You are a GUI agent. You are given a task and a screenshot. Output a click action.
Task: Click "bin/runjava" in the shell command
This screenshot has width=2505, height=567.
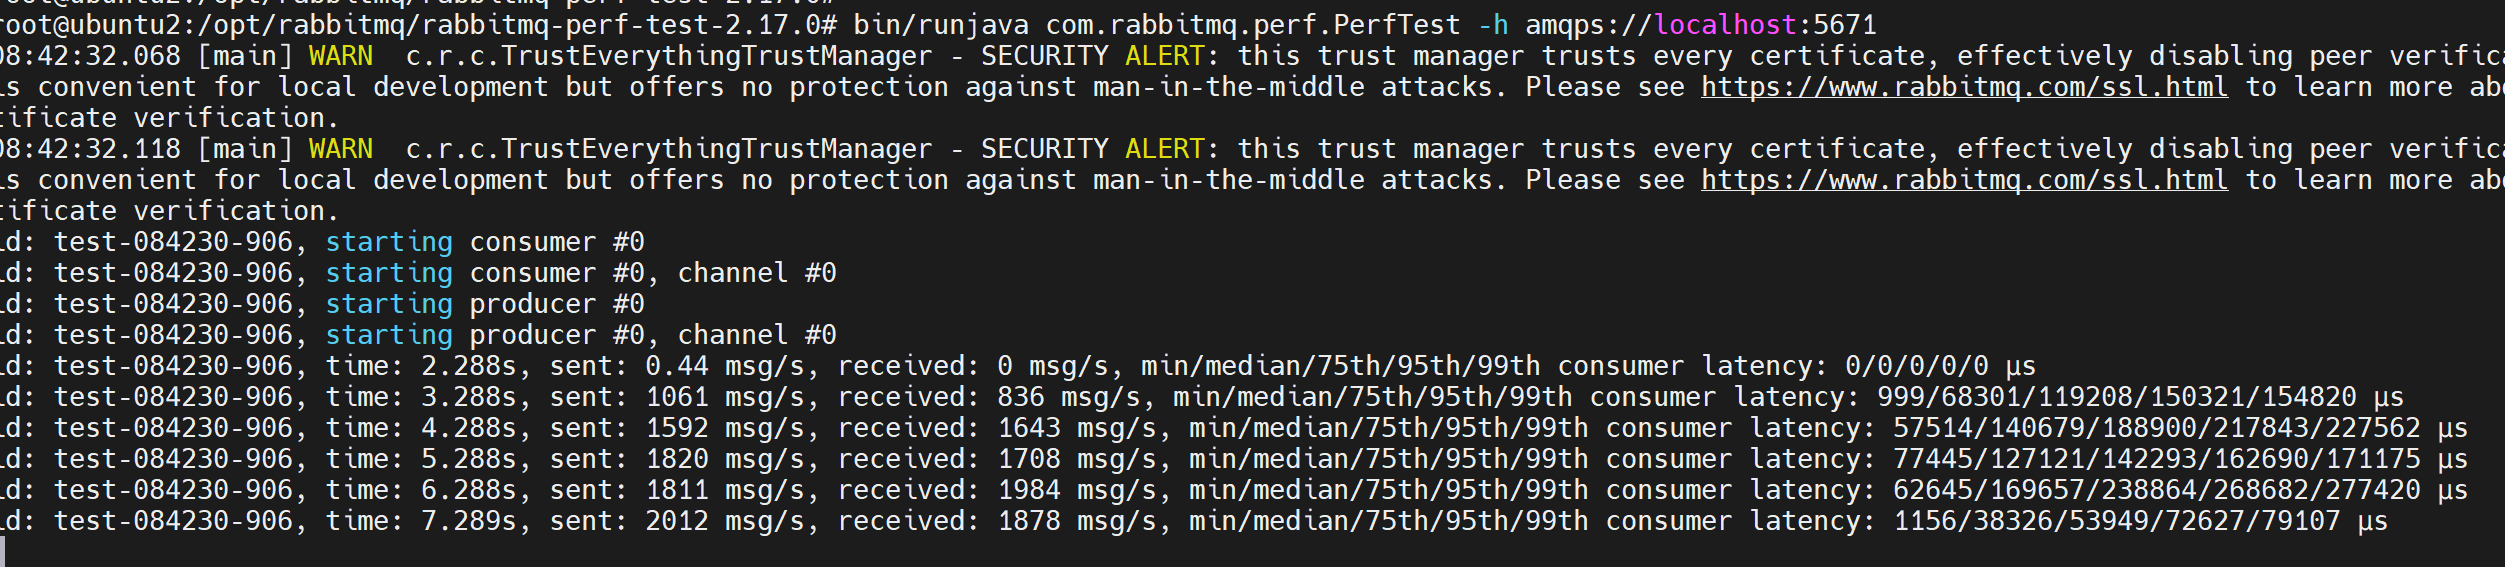(940, 25)
